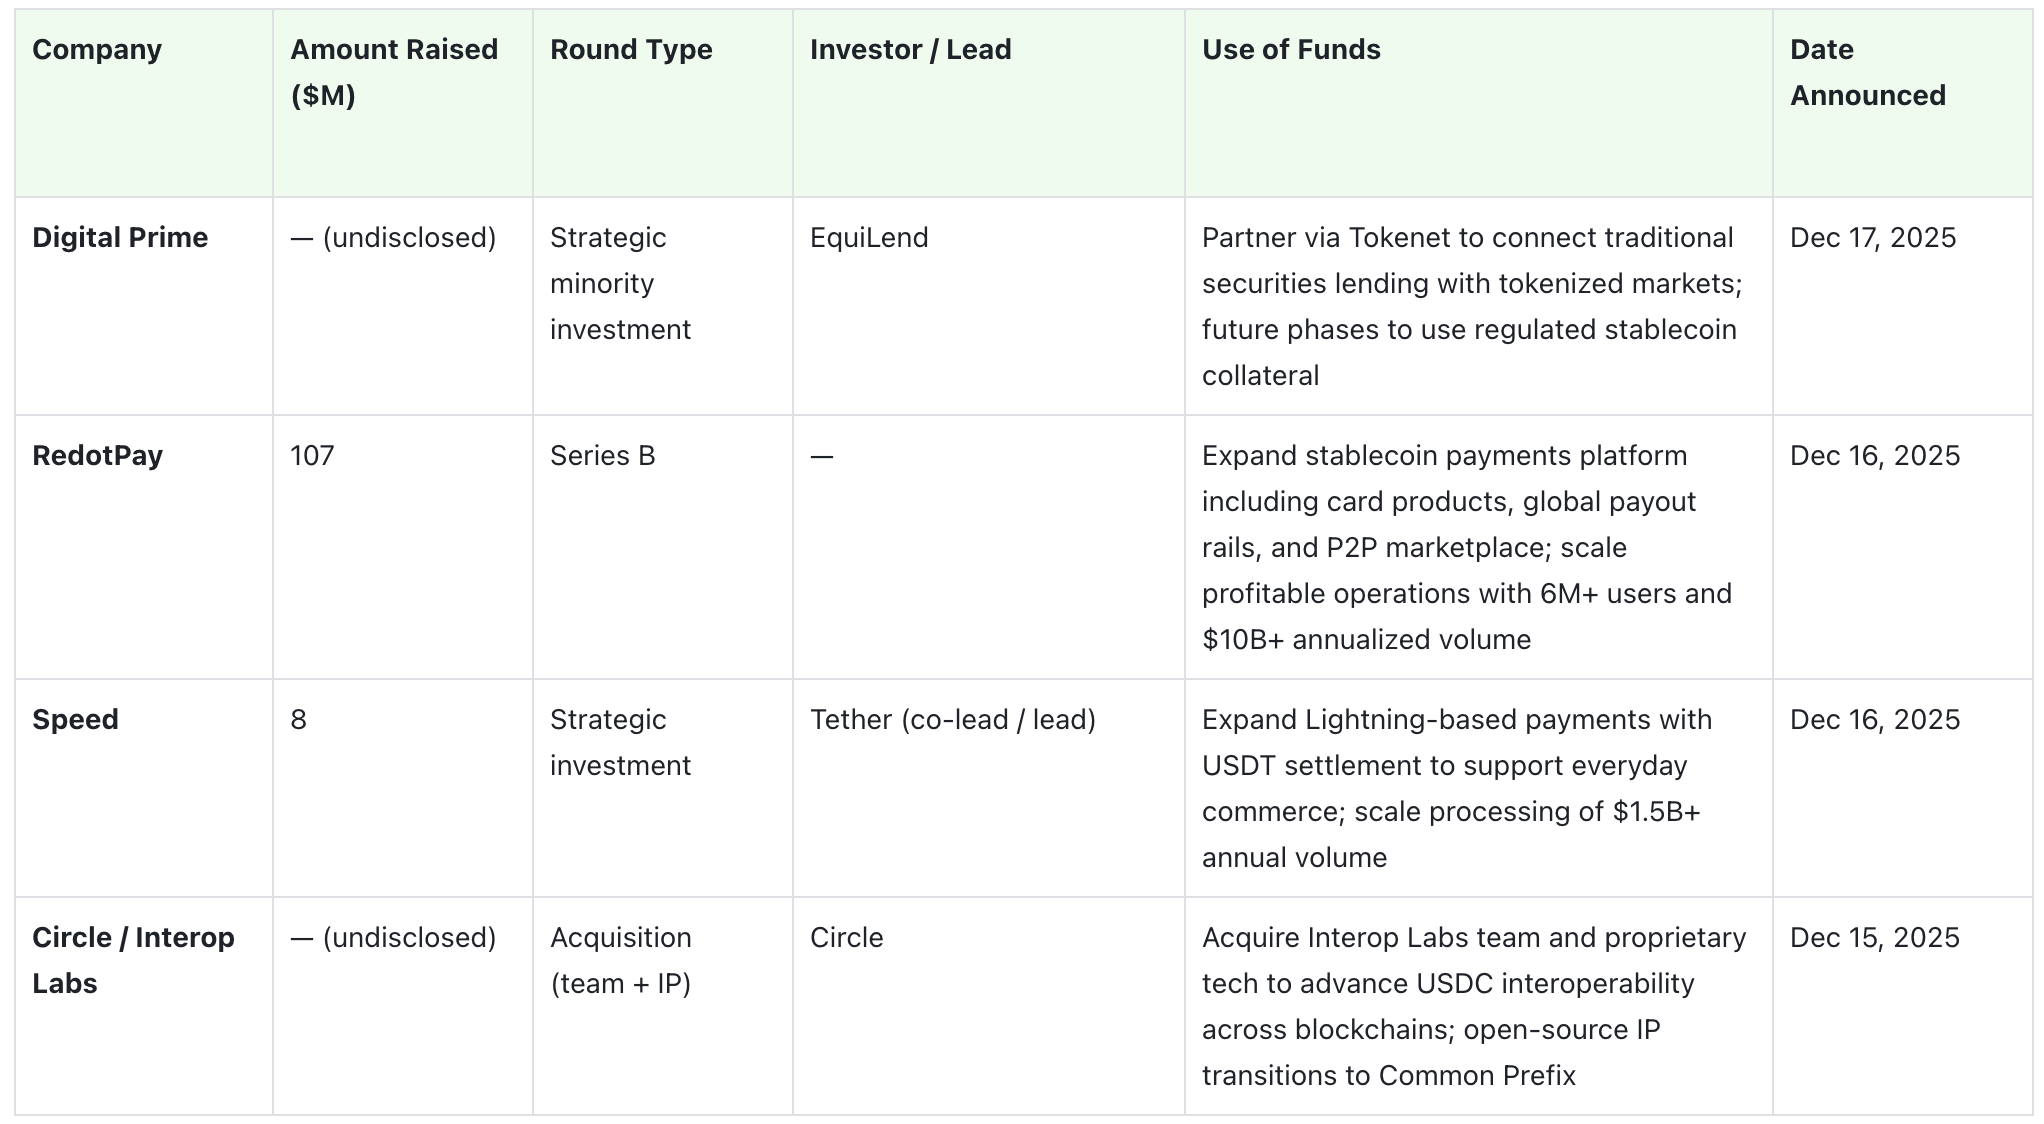2044x1124 pixels.
Task: Click the Circle / Interop Labs cell
Action: click(133, 960)
